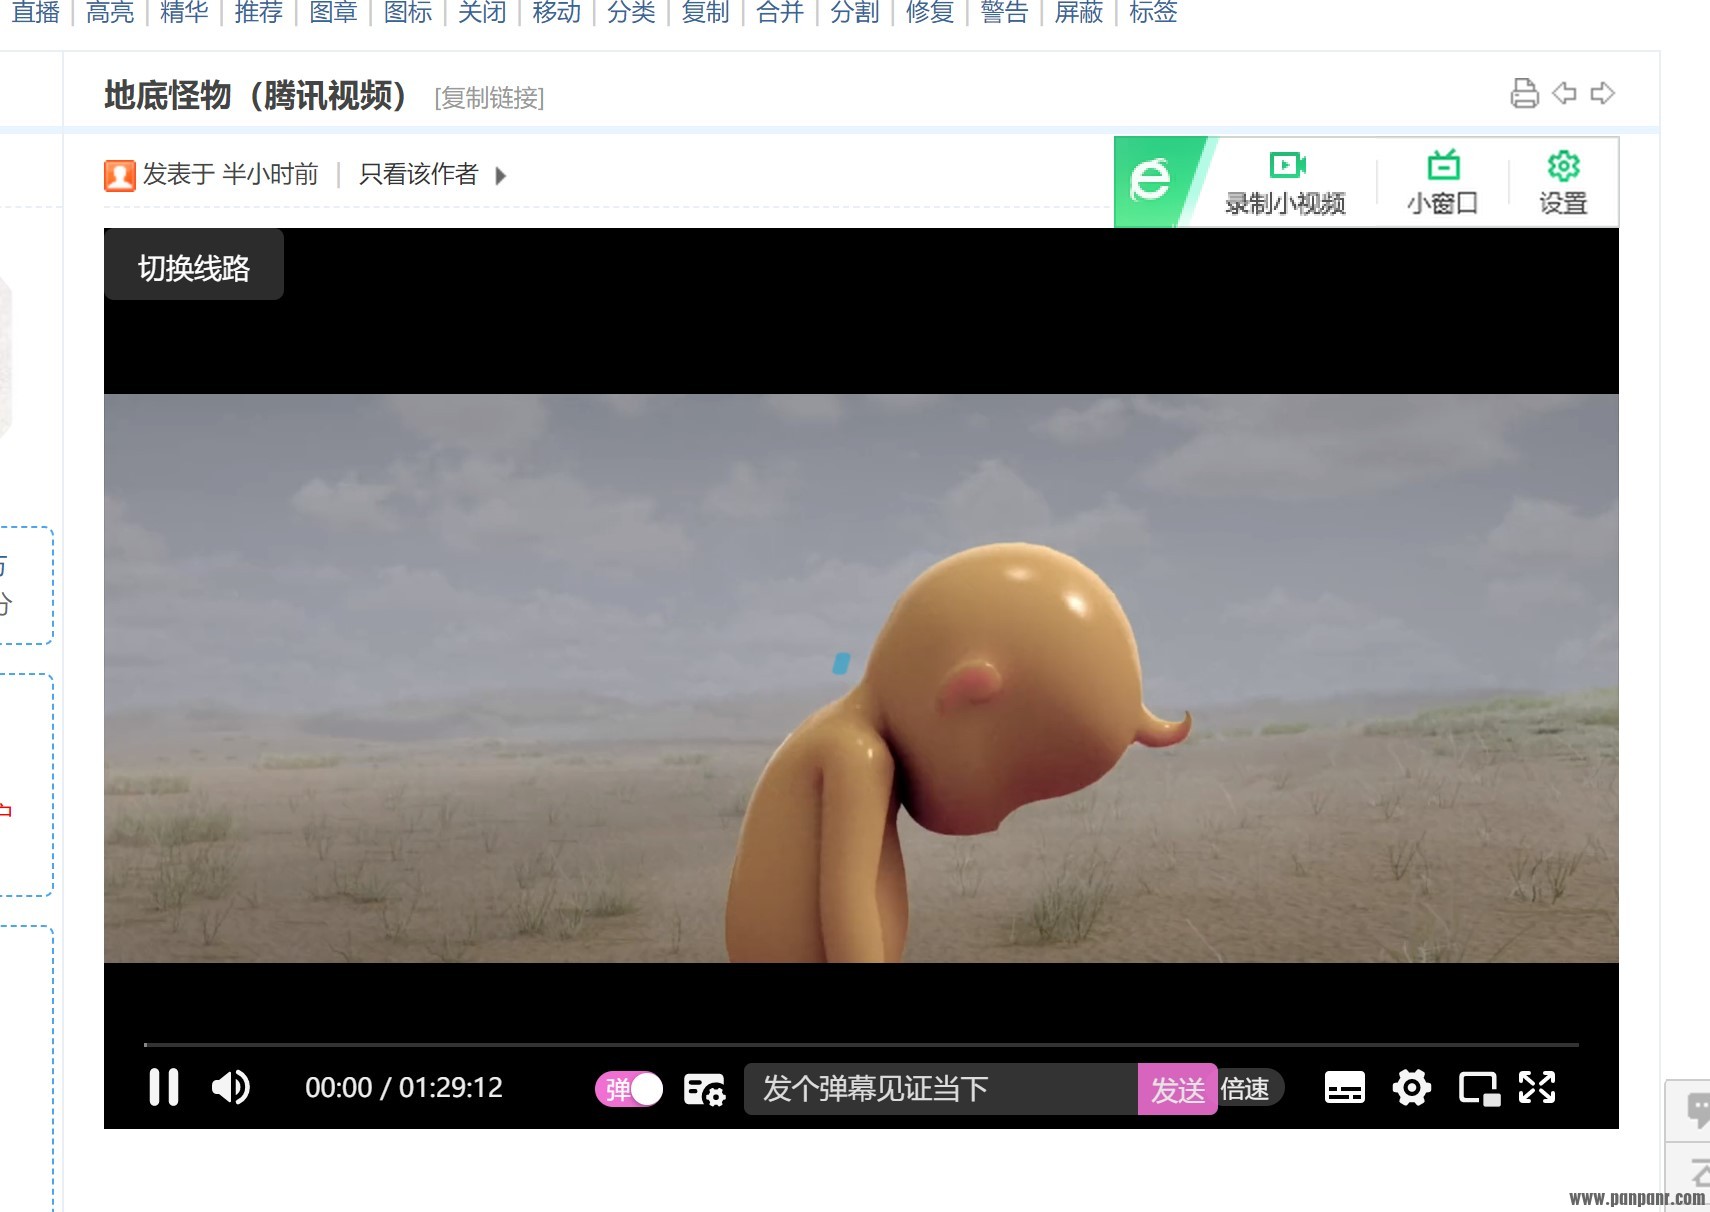Click 切换线路 to switch line
Image resolution: width=1710 pixels, height=1212 pixels.
(x=194, y=267)
